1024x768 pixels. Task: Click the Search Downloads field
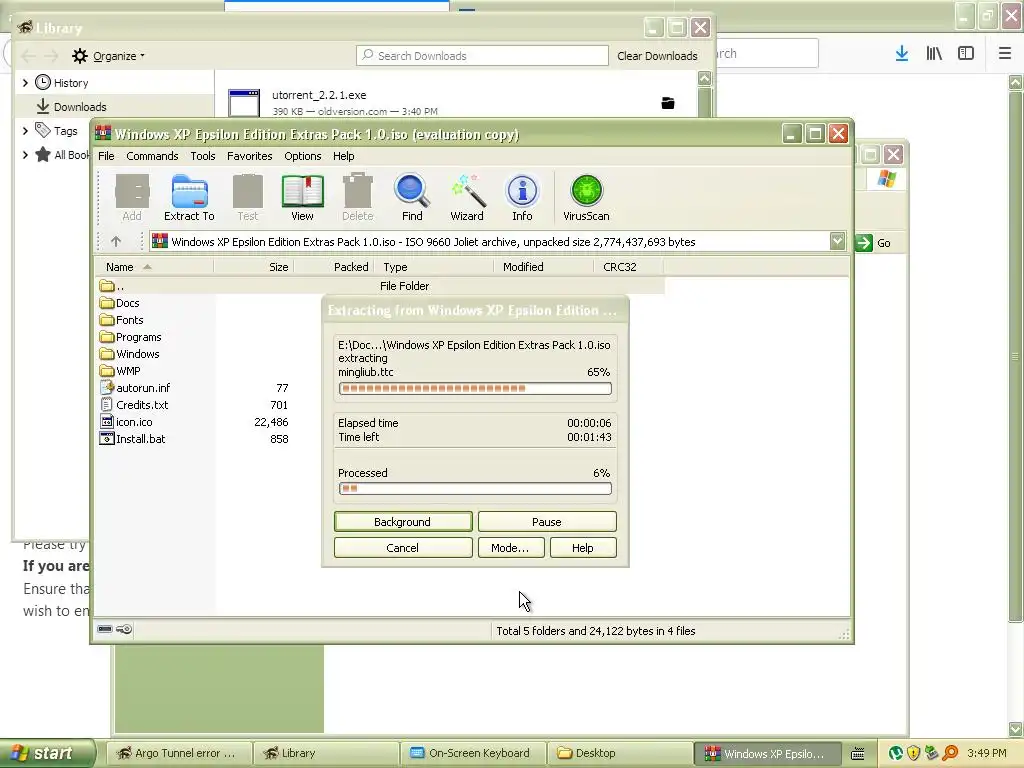pos(482,56)
